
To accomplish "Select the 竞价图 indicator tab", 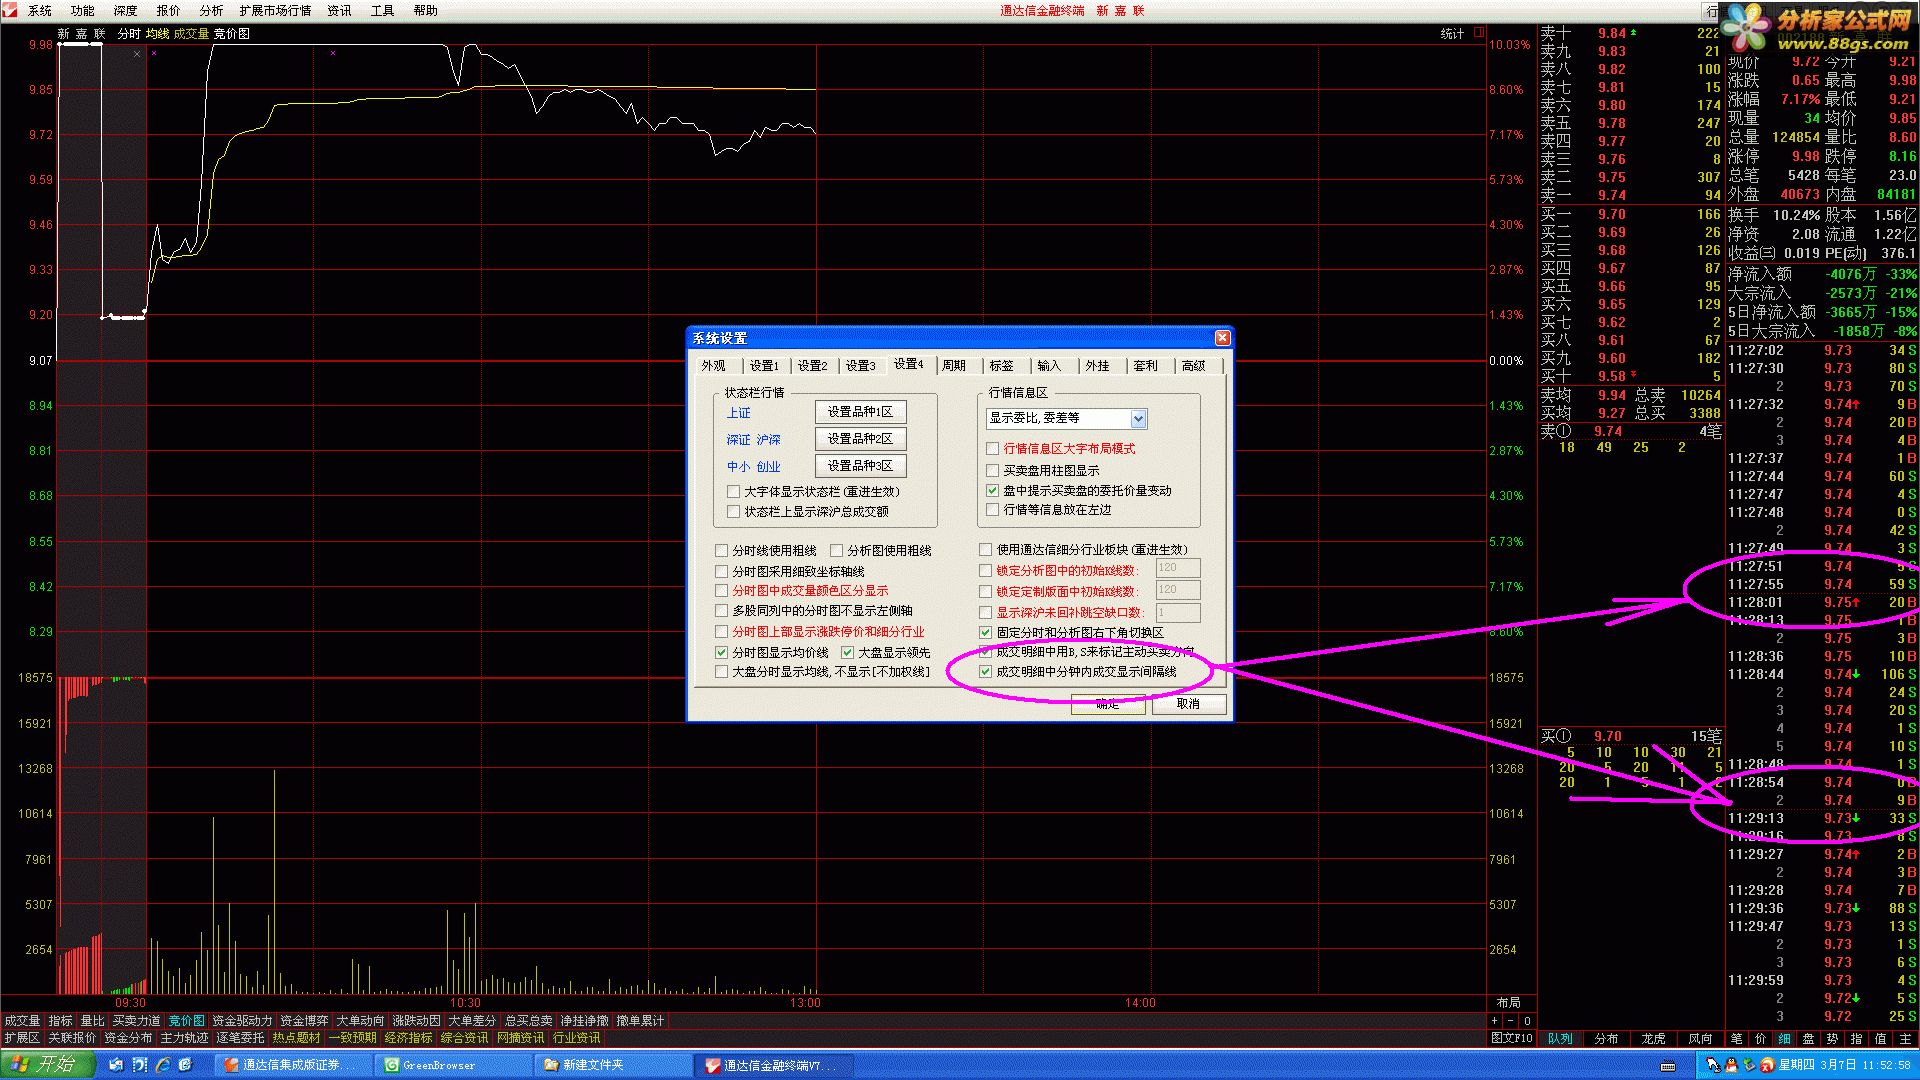I will (x=186, y=1021).
